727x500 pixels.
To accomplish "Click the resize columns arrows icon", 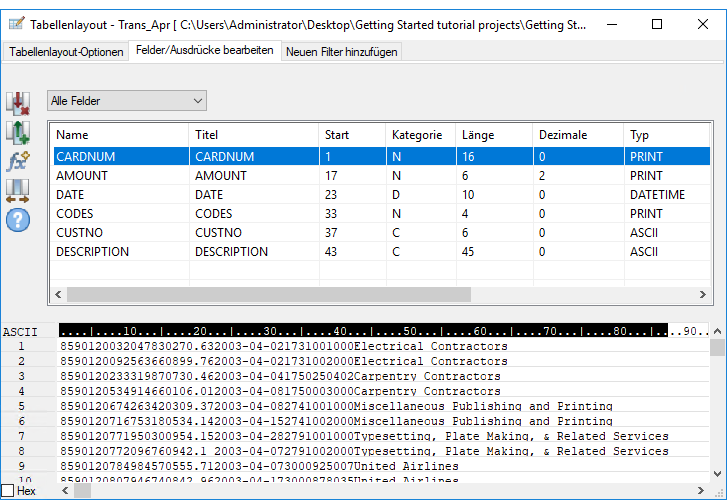I will pyautogui.click(x=18, y=190).
